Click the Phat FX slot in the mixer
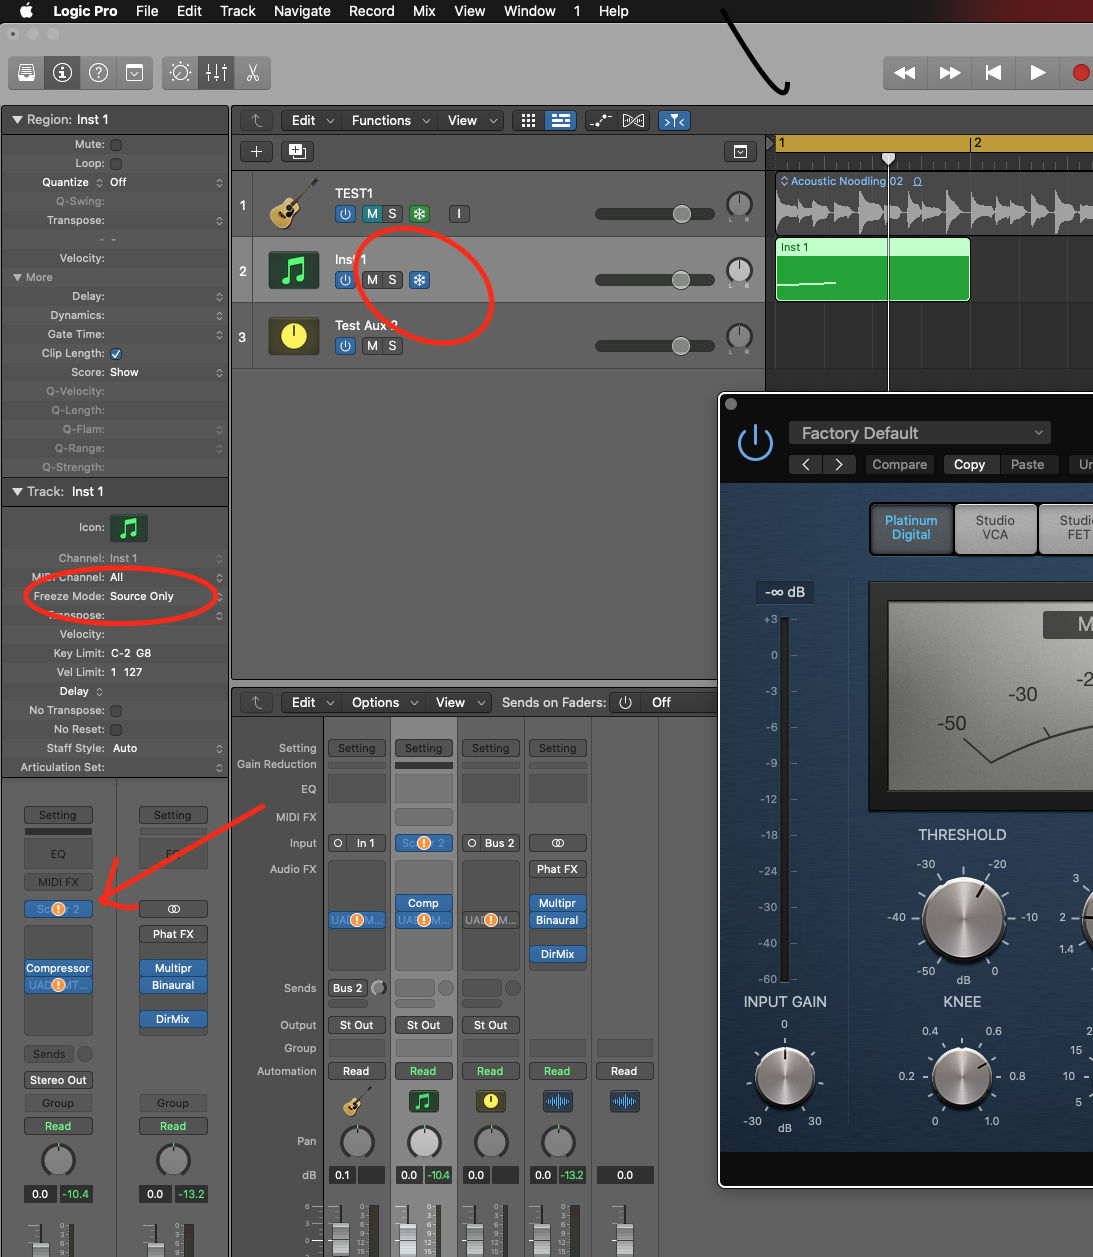 pos(557,869)
